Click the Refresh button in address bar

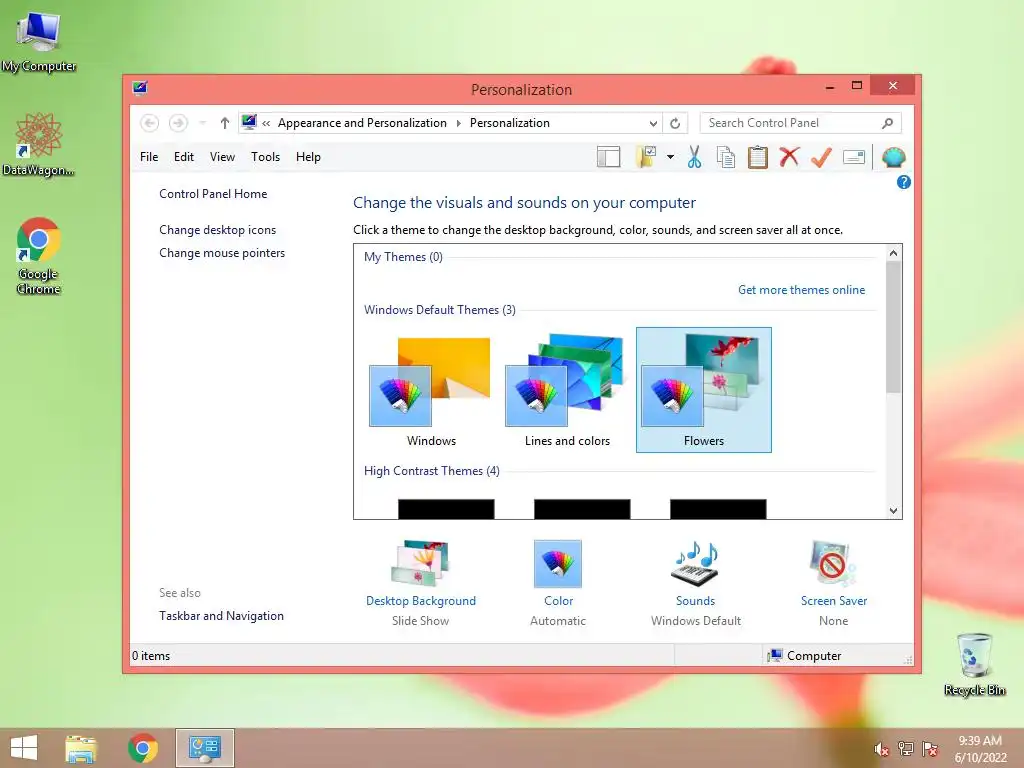(x=675, y=123)
